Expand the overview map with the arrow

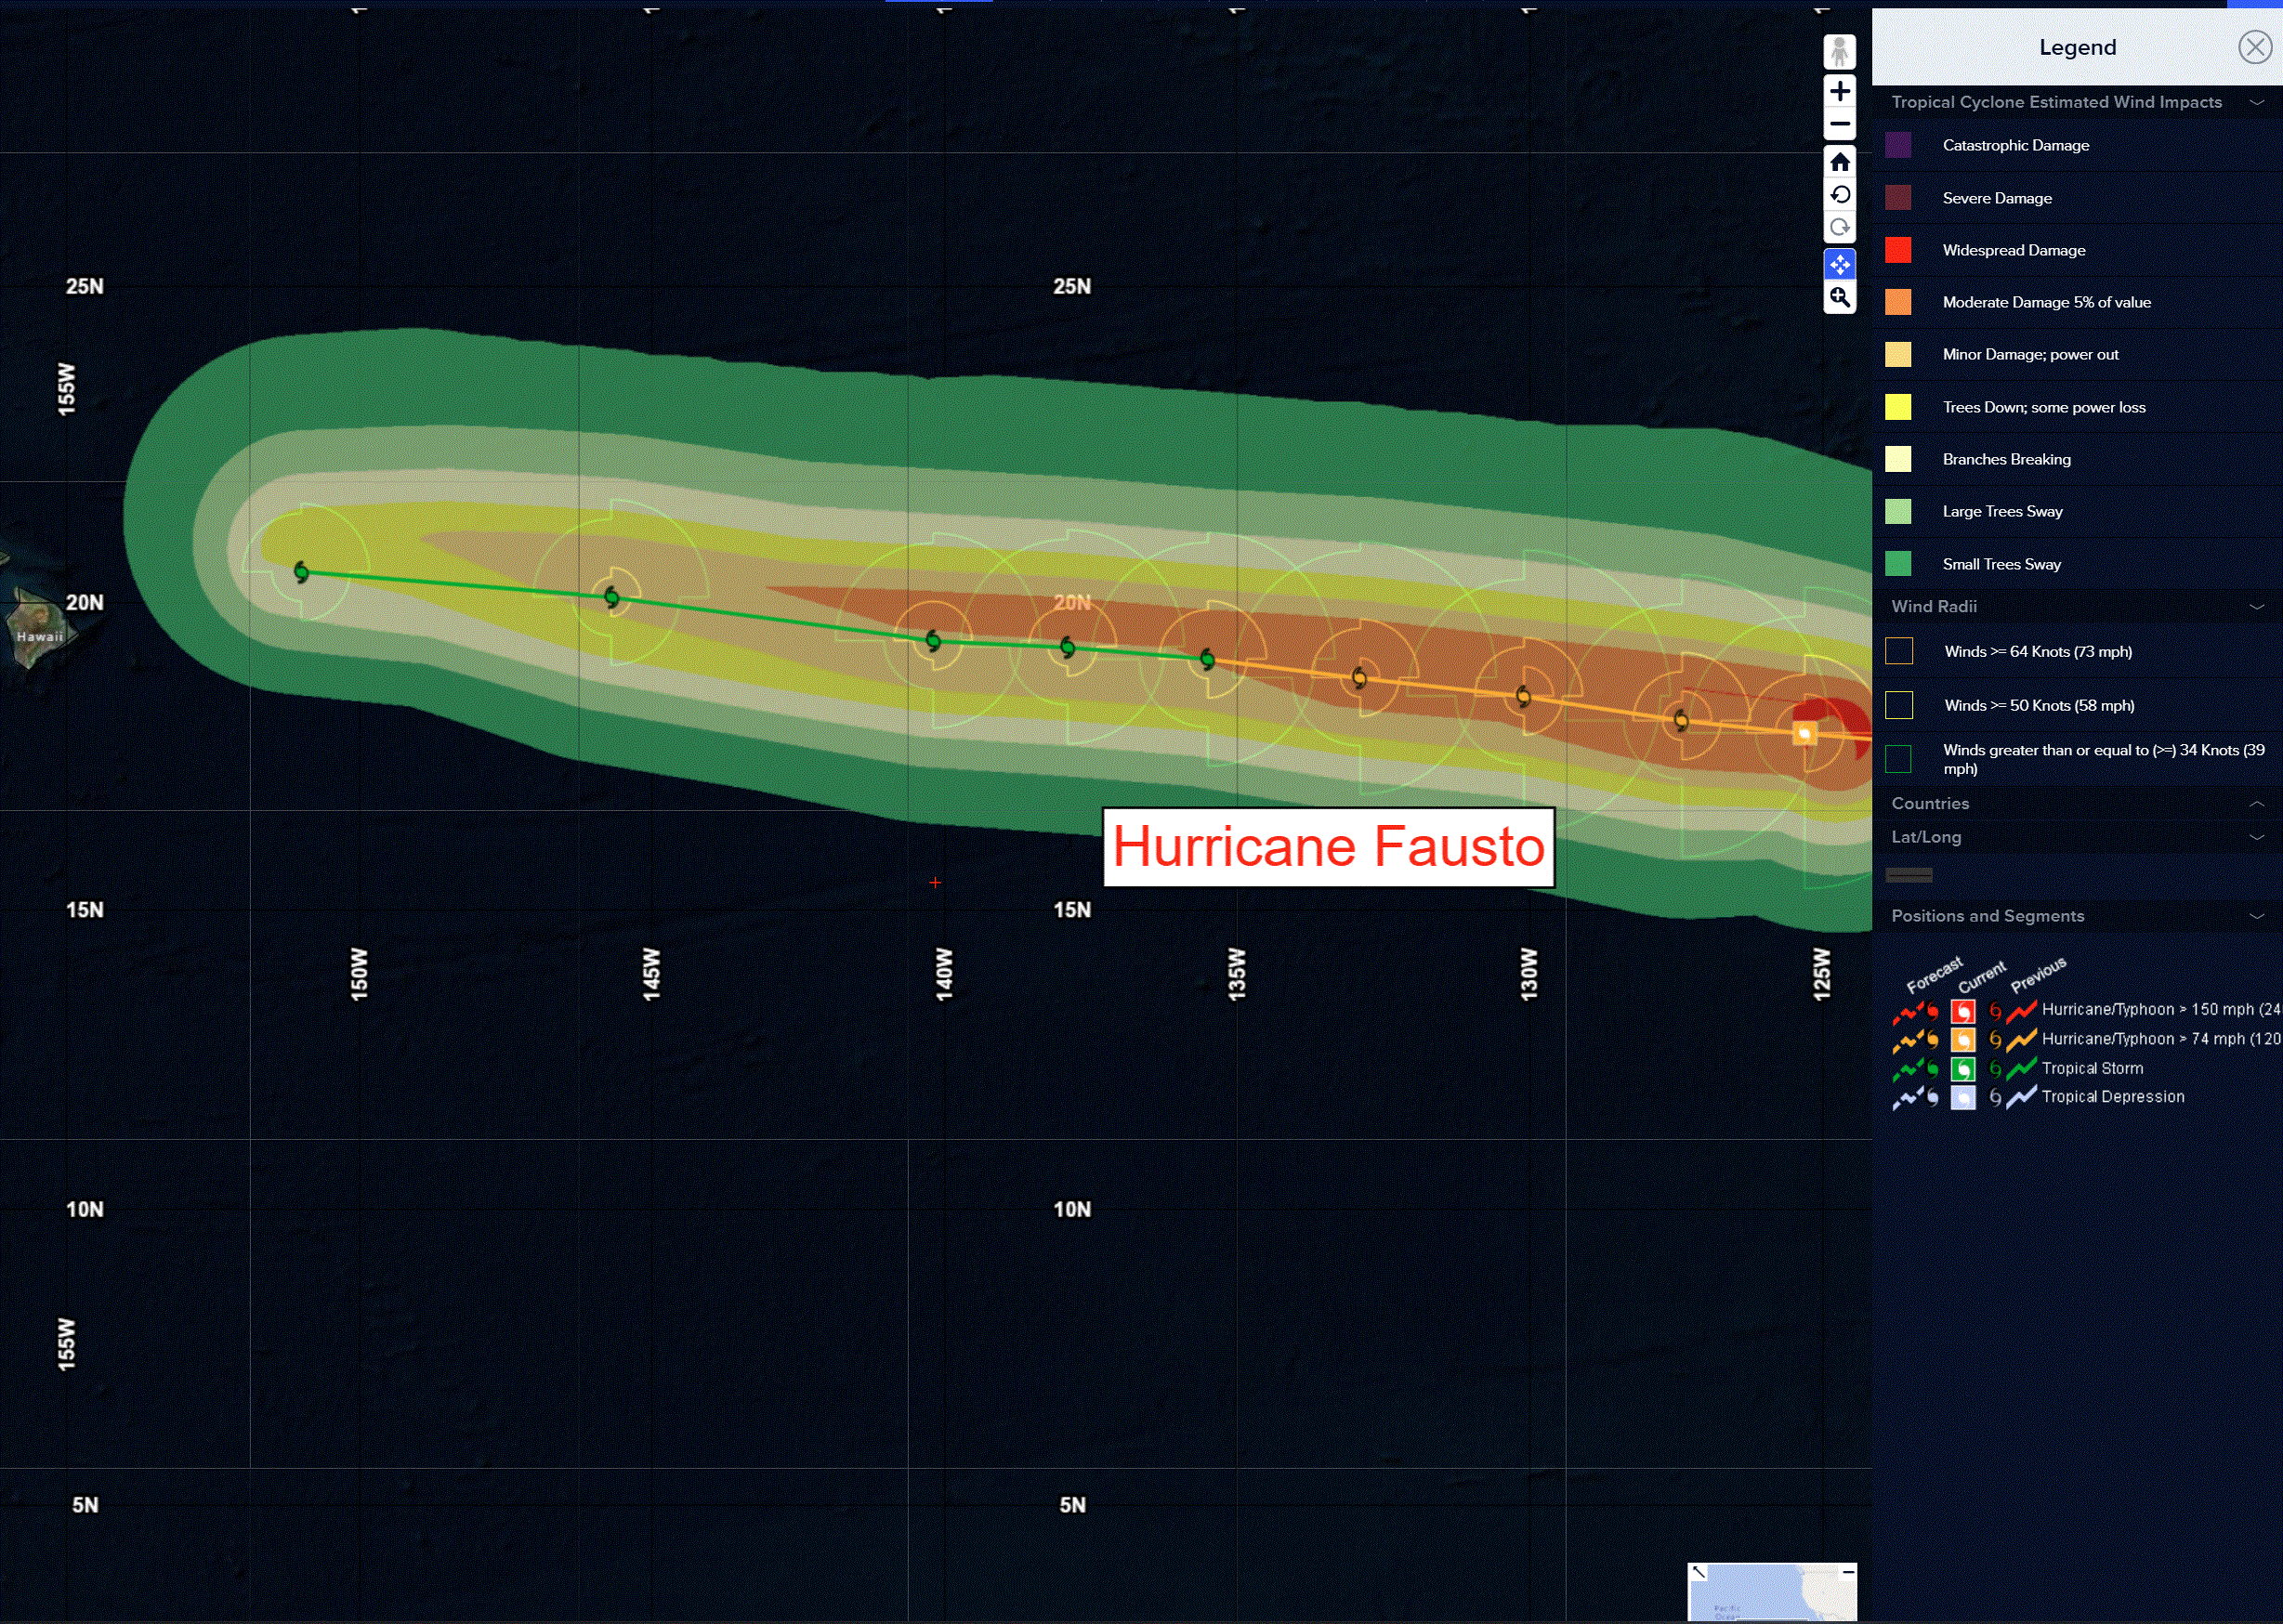pyautogui.click(x=1698, y=1572)
